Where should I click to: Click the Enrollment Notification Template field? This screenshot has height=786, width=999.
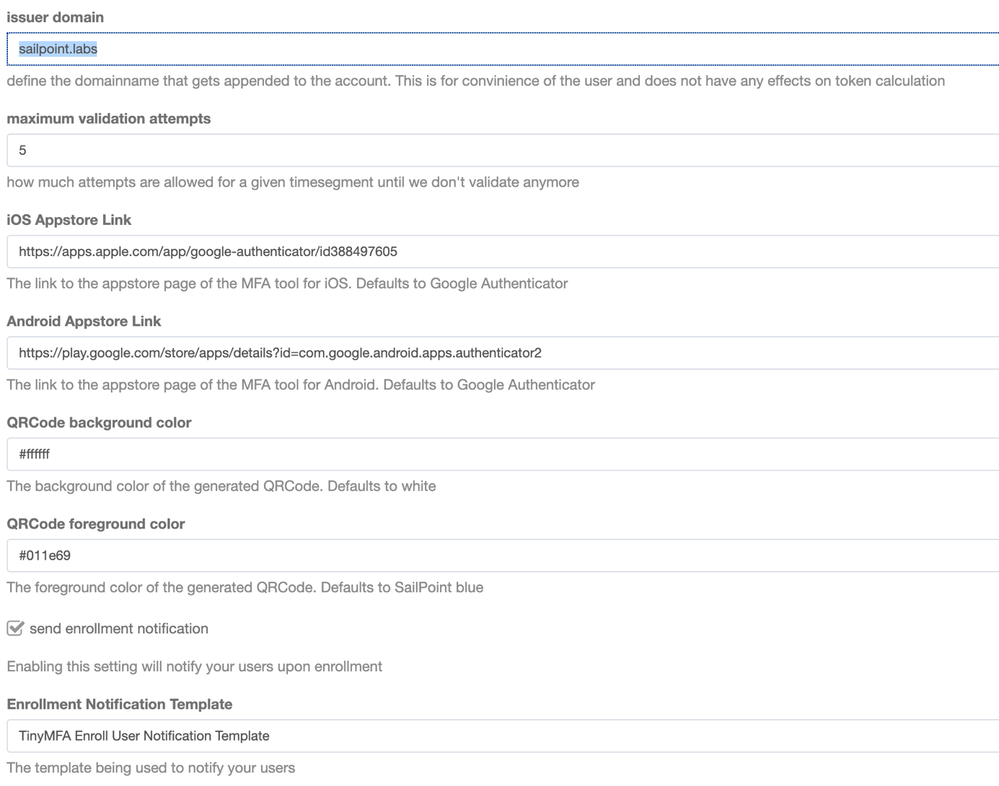coord(500,736)
